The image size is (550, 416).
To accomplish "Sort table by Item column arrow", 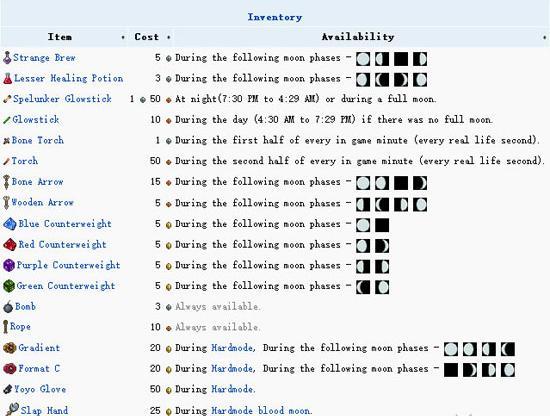I will coord(123,37).
